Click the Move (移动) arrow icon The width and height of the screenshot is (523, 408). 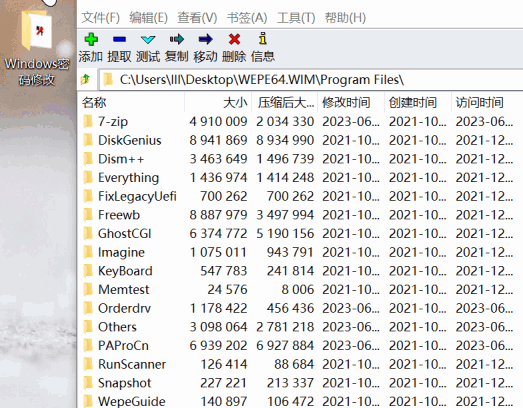pyautogui.click(x=205, y=39)
